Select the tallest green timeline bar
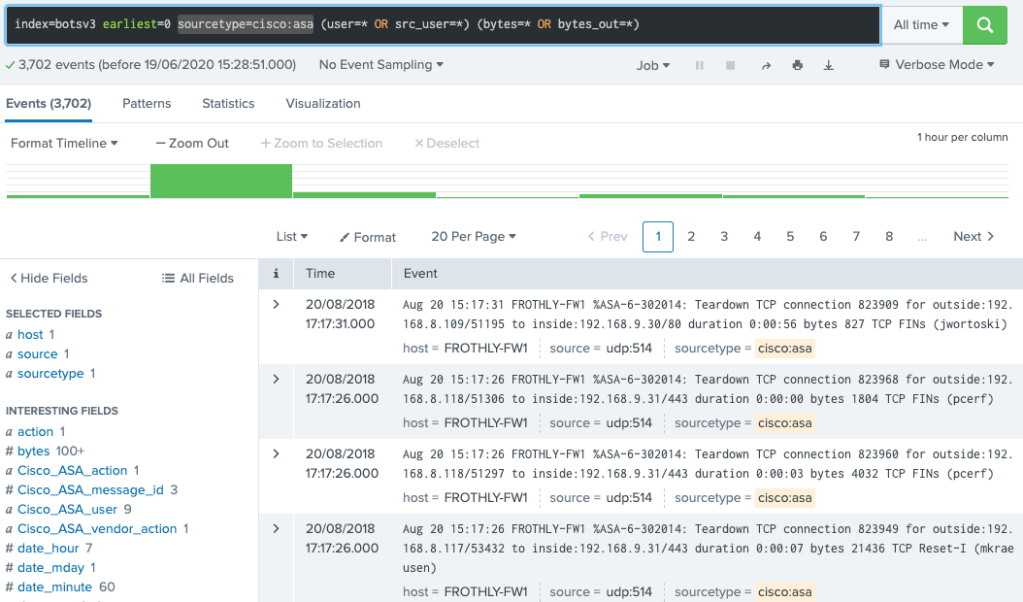Viewport: 1023px width, 602px height. click(221, 181)
